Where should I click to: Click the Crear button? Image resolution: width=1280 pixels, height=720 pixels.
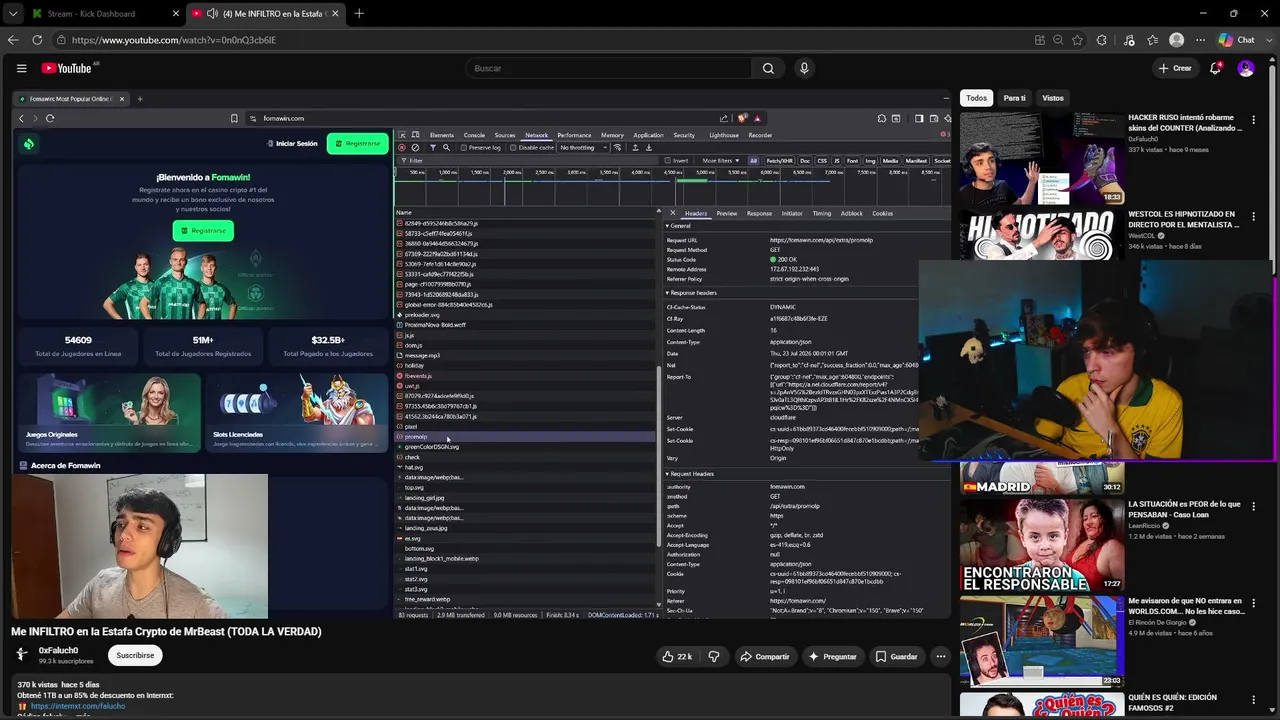point(1175,68)
